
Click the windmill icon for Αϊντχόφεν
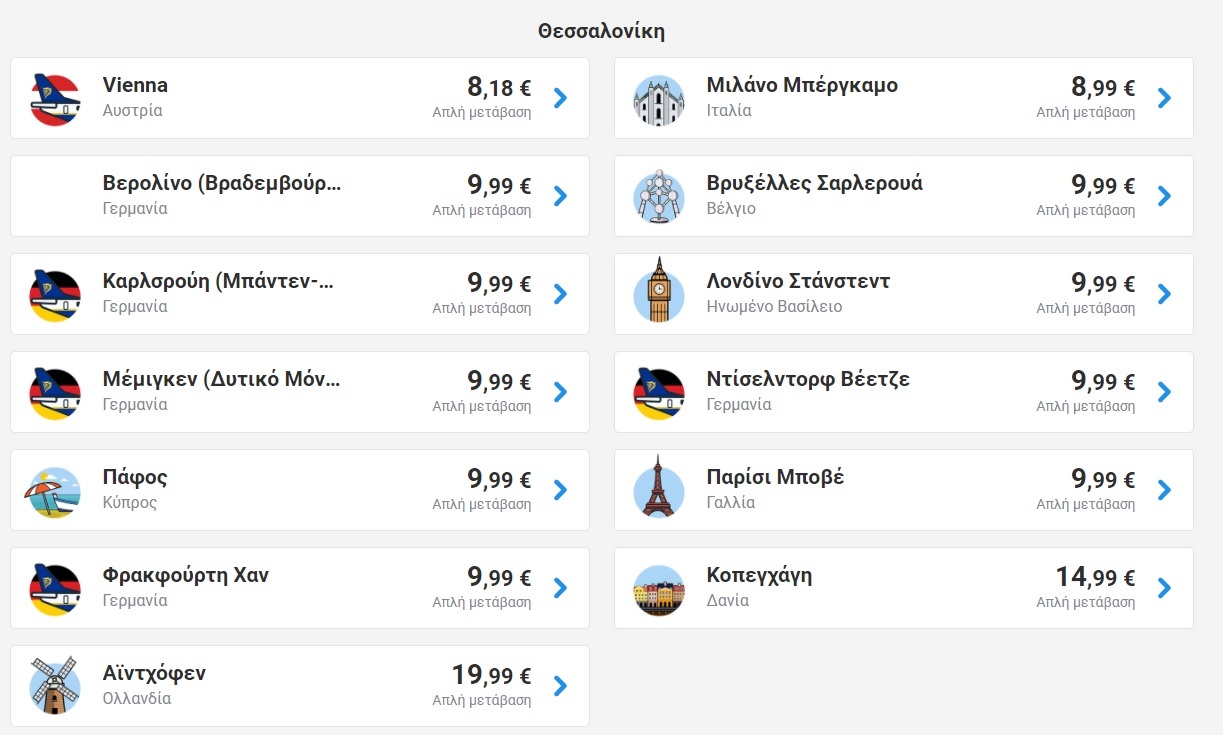pyautogui.click(x=55, y=685)
